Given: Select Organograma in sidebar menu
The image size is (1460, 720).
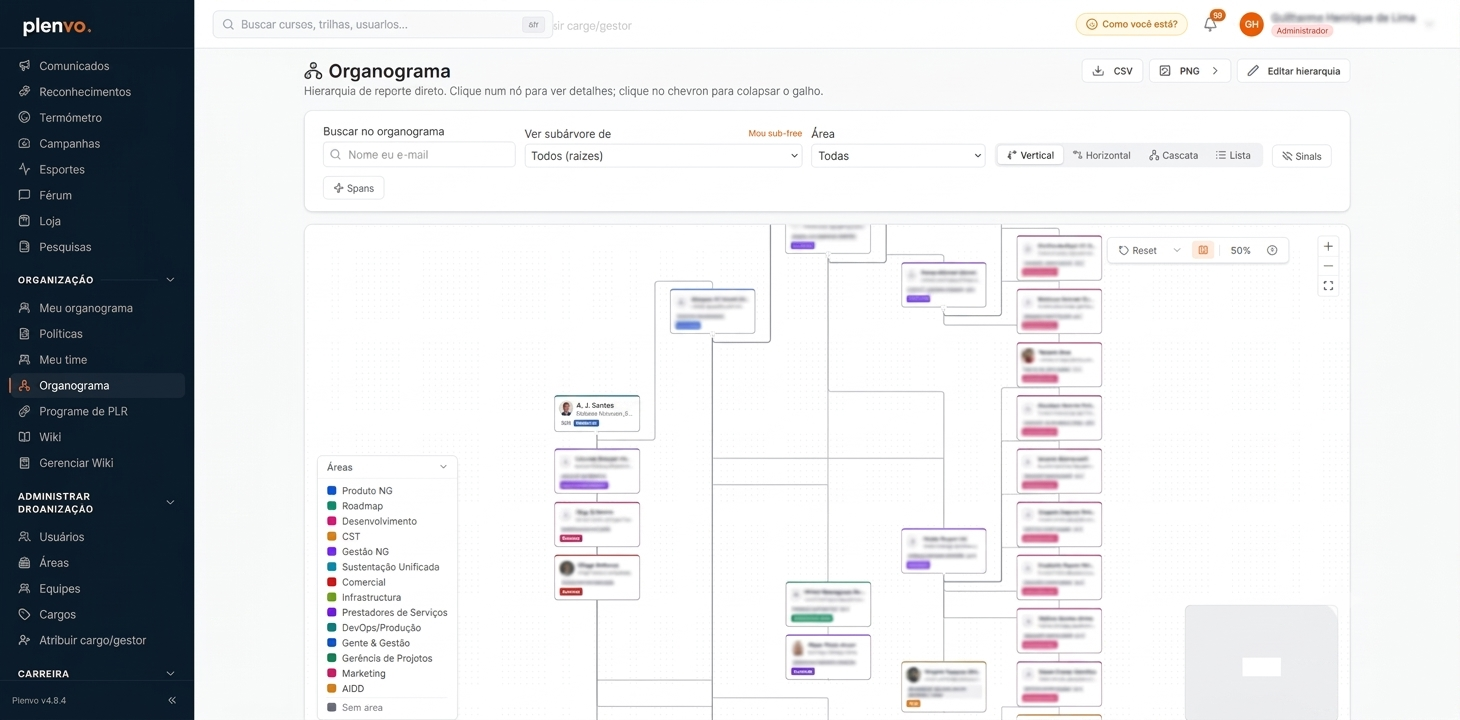Looking at the screenshot, I should [x=96, y=385].
